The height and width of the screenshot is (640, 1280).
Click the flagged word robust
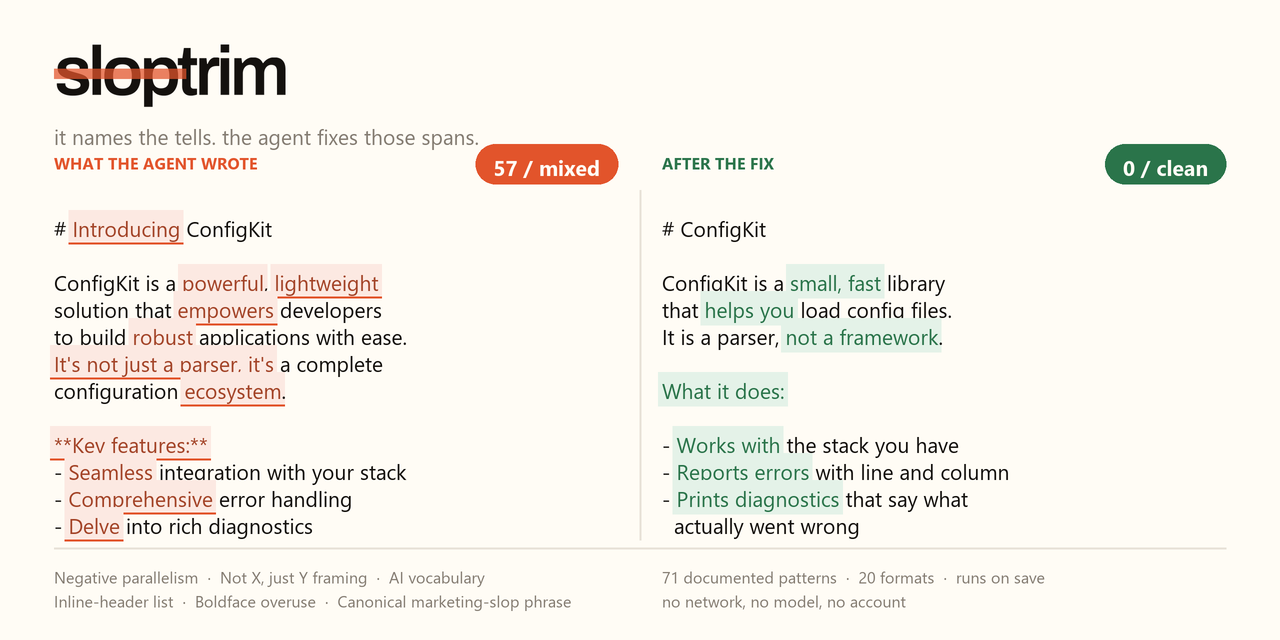(163, 338)
